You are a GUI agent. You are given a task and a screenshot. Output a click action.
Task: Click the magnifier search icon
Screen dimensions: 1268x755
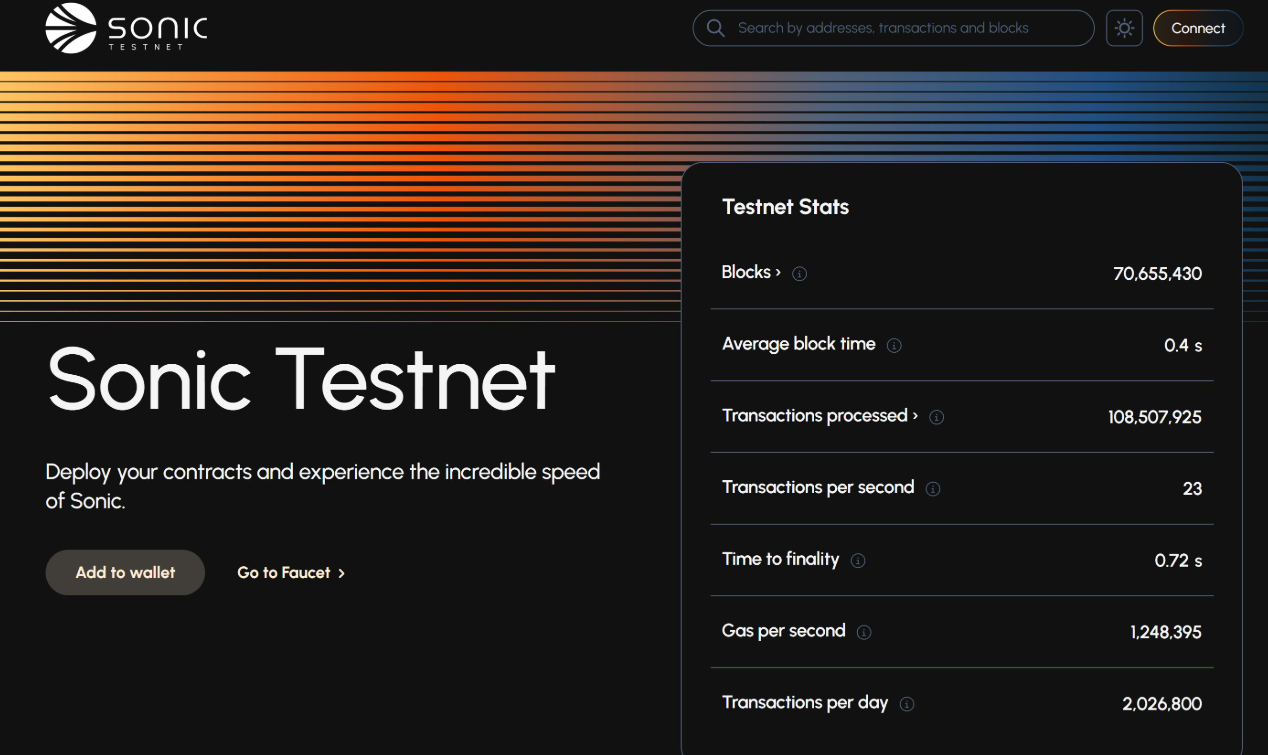(715, 28)
